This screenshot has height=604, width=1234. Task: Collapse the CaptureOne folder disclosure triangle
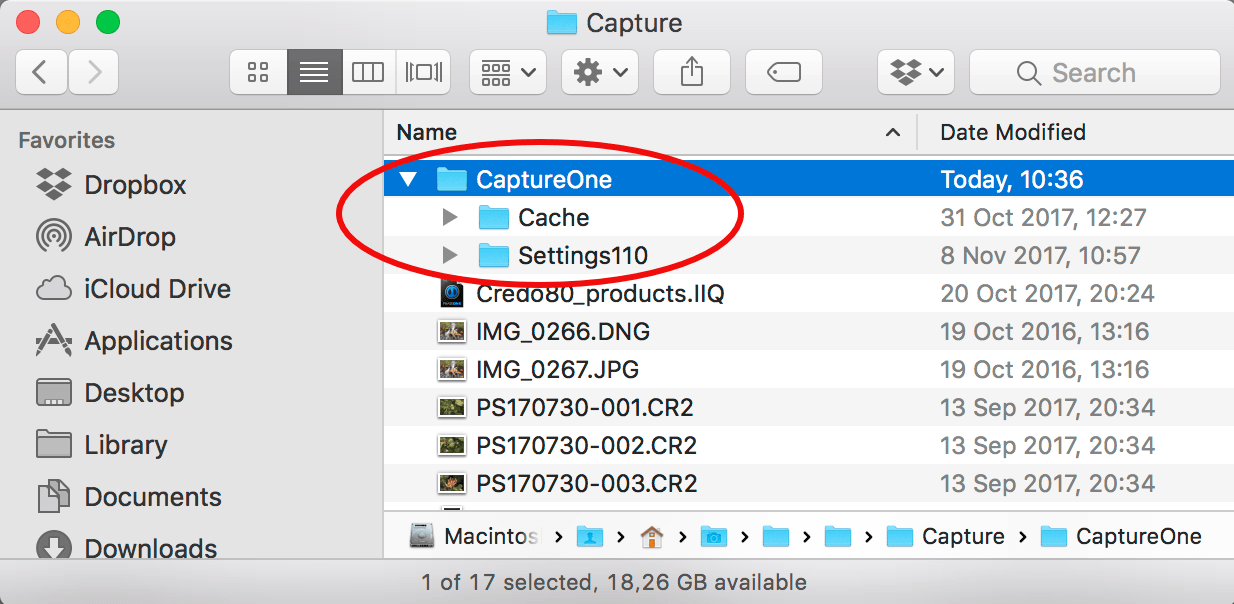pyautogui.click(x=407, y=180)
